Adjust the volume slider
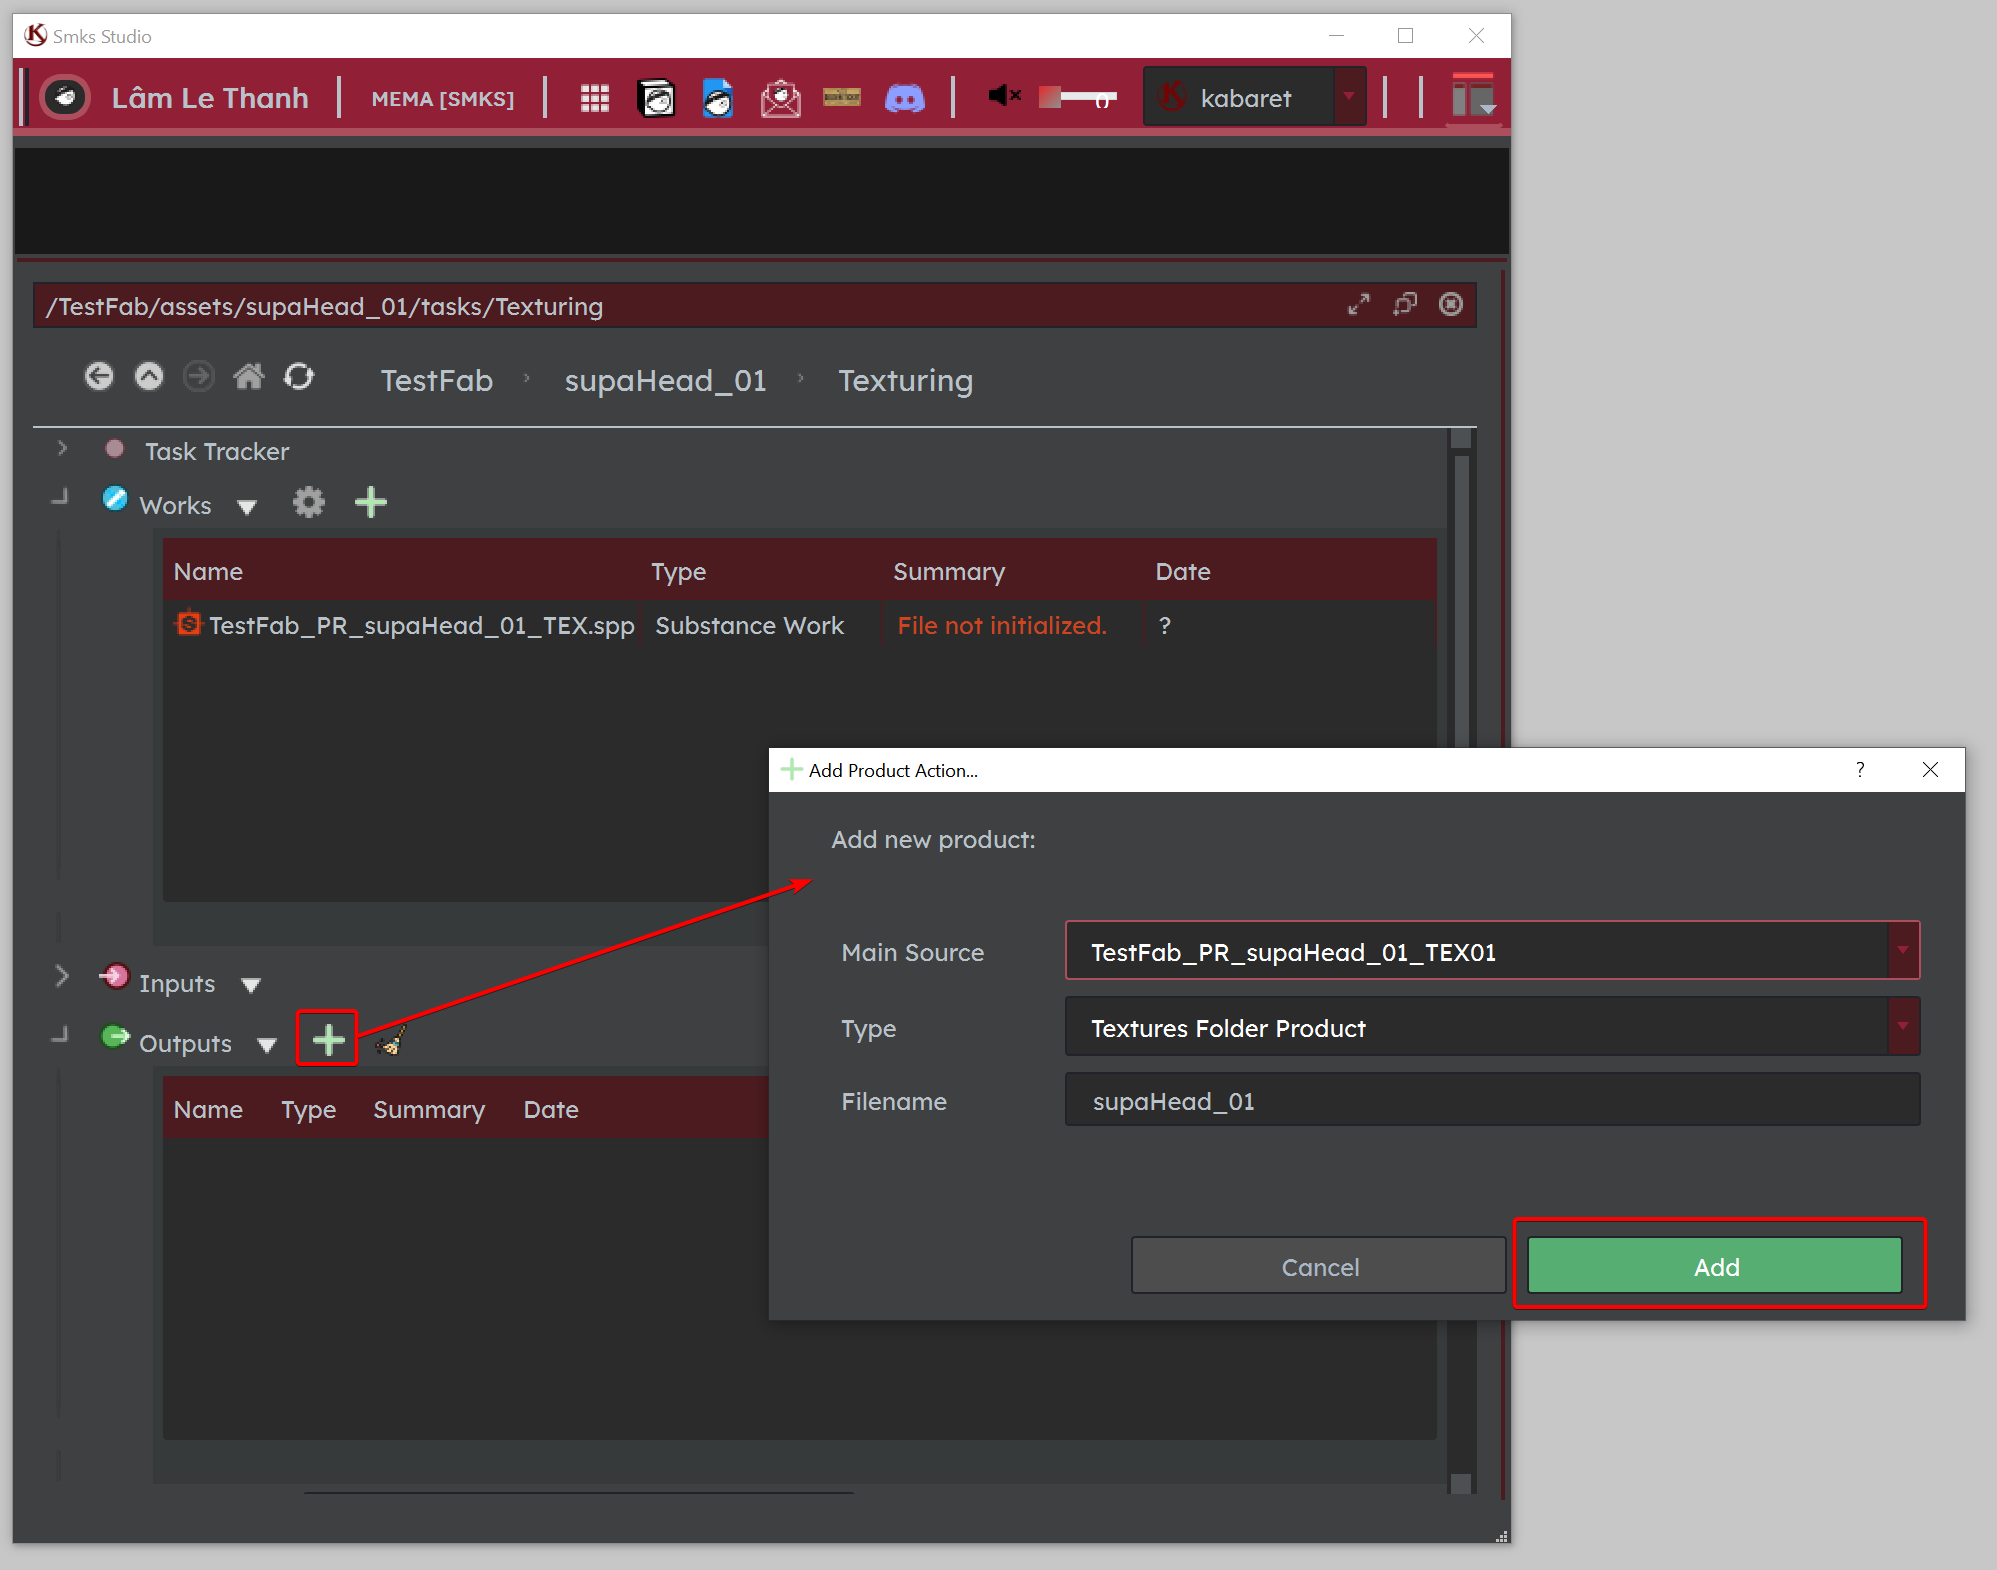 (x=1078, y=97)
